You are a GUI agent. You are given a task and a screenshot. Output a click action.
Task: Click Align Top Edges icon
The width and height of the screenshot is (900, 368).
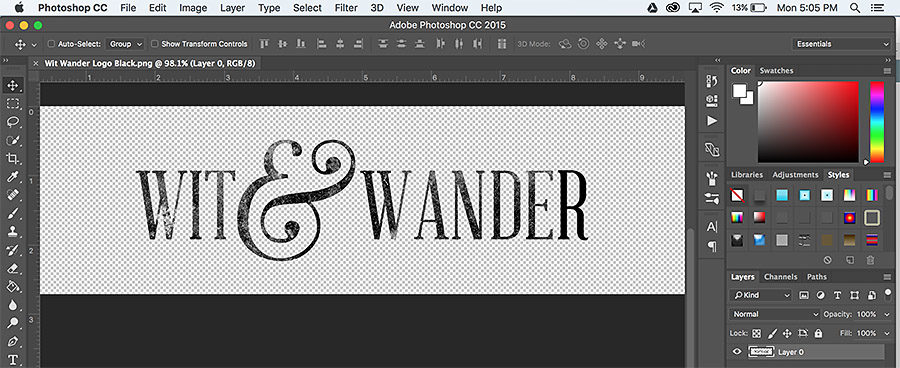tap(264, 44)
